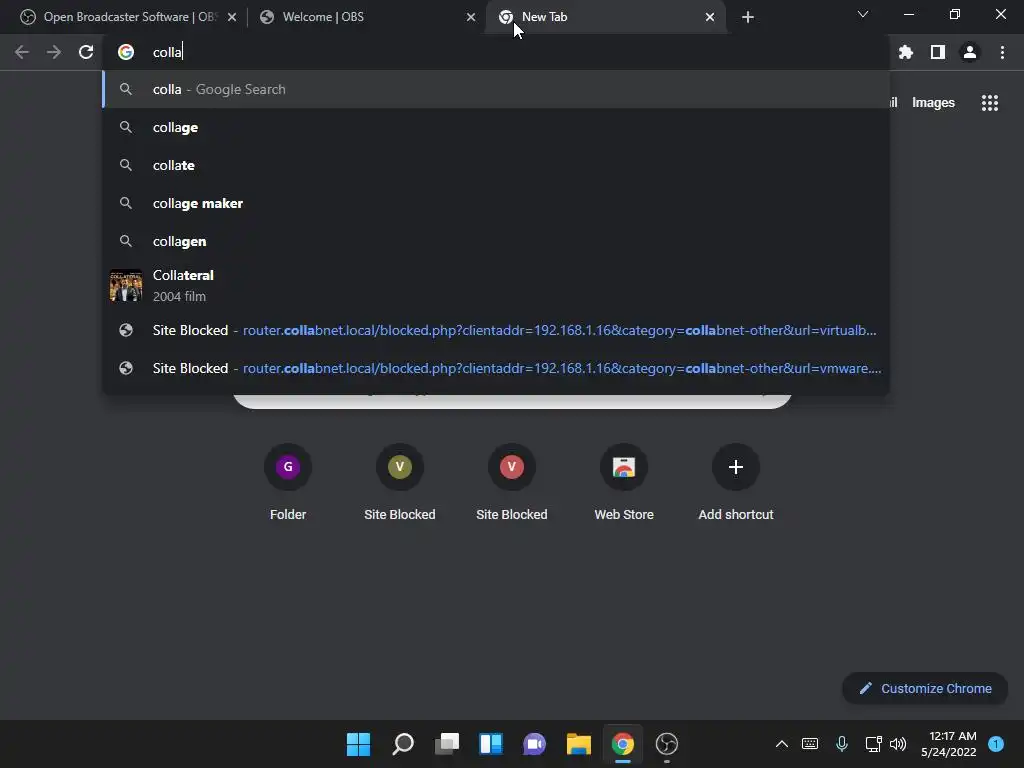
Task: Open the volume speaker tray icon
Action: (899, 744)
